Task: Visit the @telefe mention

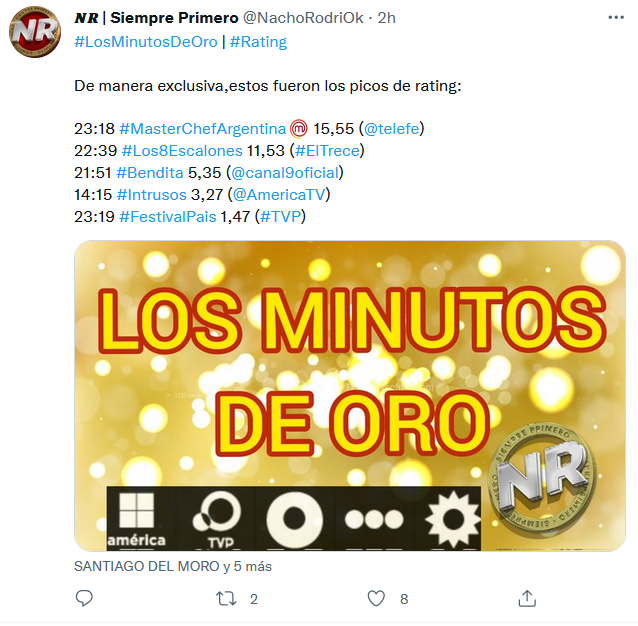Action: click(391, 129)
